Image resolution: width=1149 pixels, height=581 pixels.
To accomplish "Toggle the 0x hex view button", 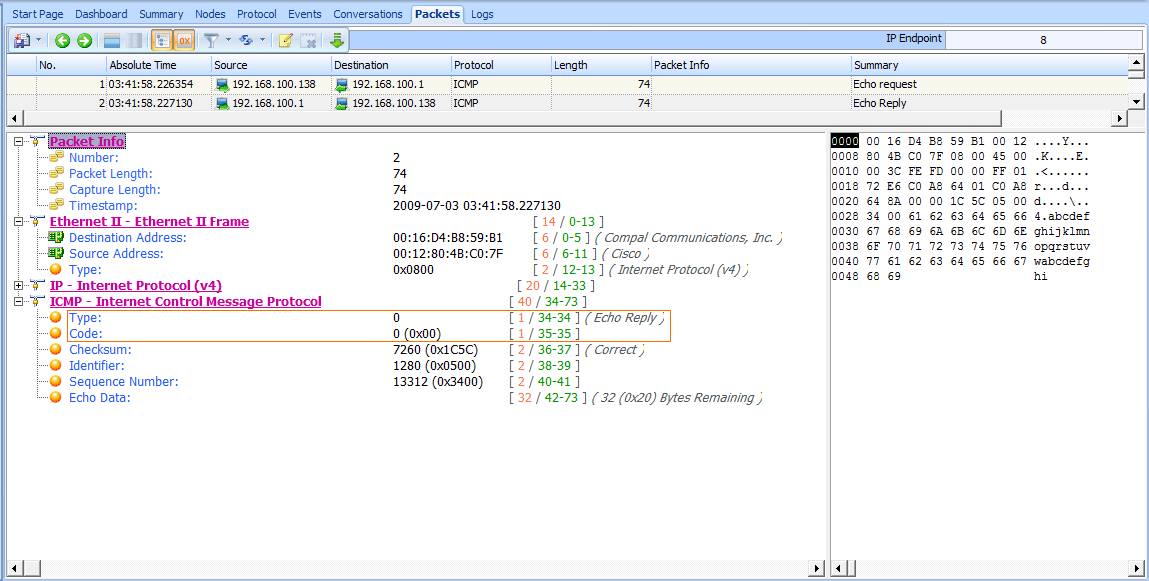I will coord(184,40).
